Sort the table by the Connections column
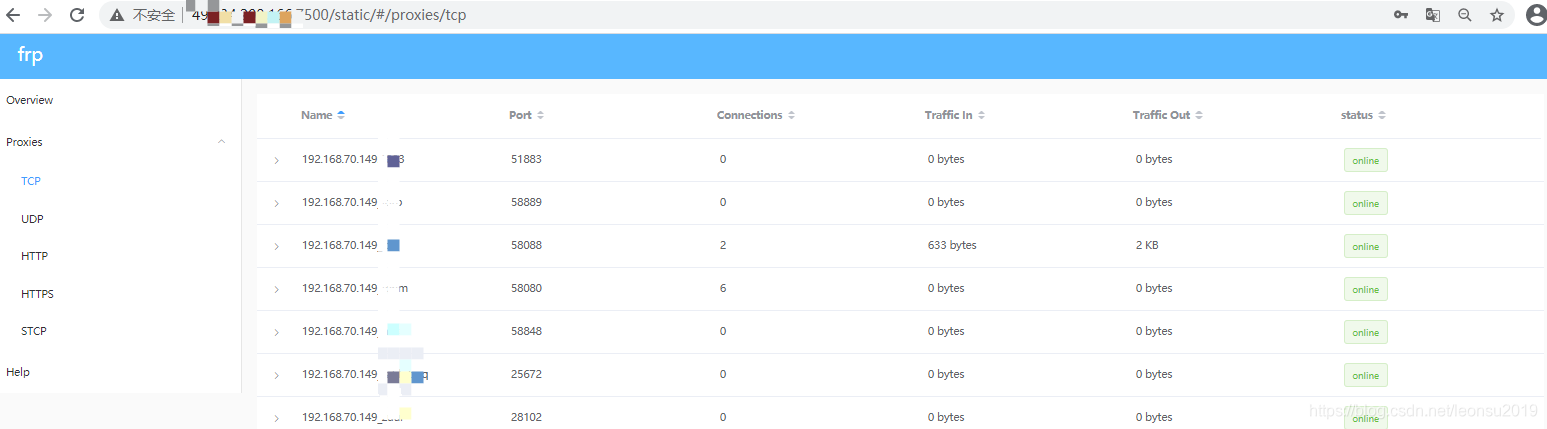The image size is (1547, 429). pyautogui.click(x=756, y=115)
